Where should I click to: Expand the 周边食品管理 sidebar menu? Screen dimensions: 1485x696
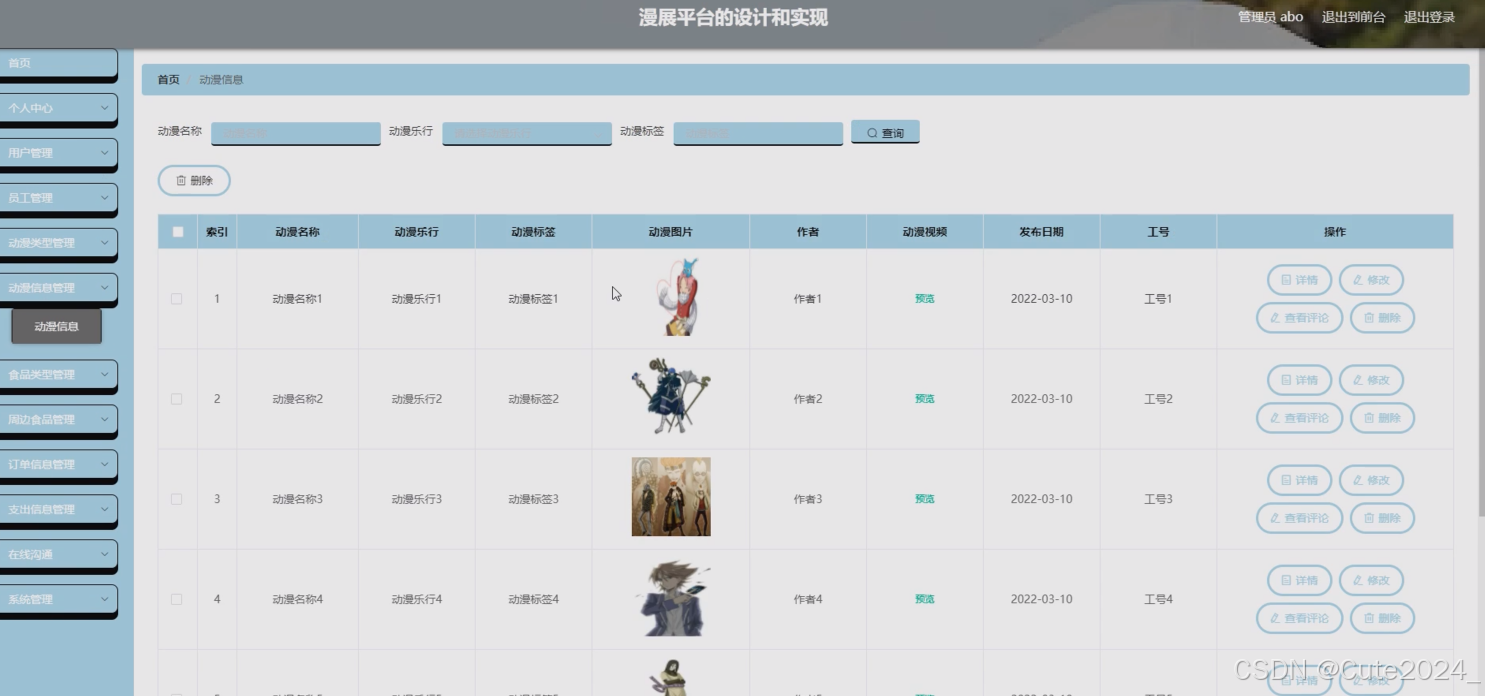pos(58,420)
